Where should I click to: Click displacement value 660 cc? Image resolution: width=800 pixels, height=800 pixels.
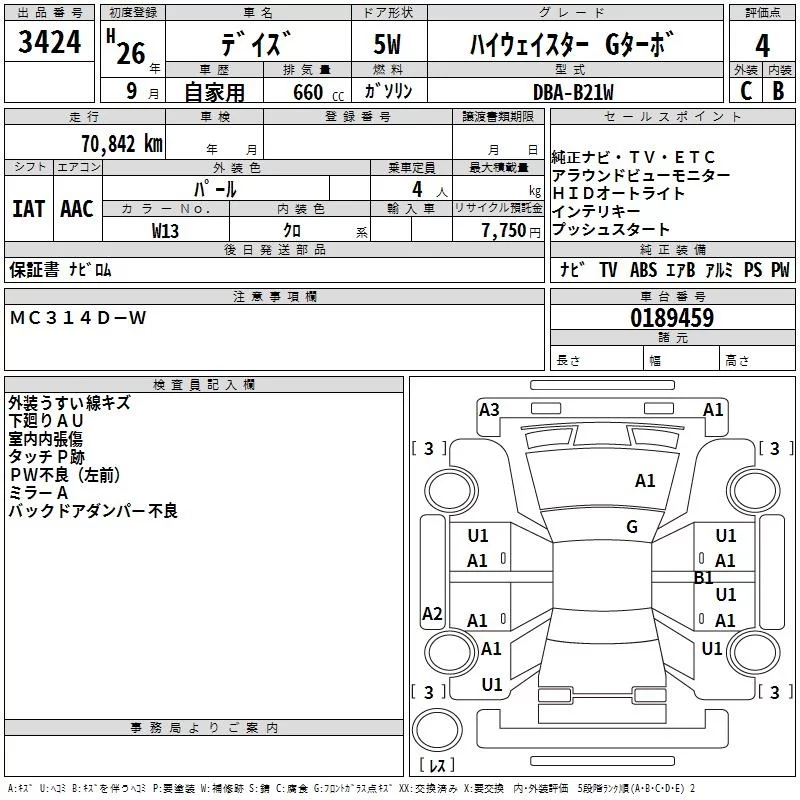[x=318, y=93]
